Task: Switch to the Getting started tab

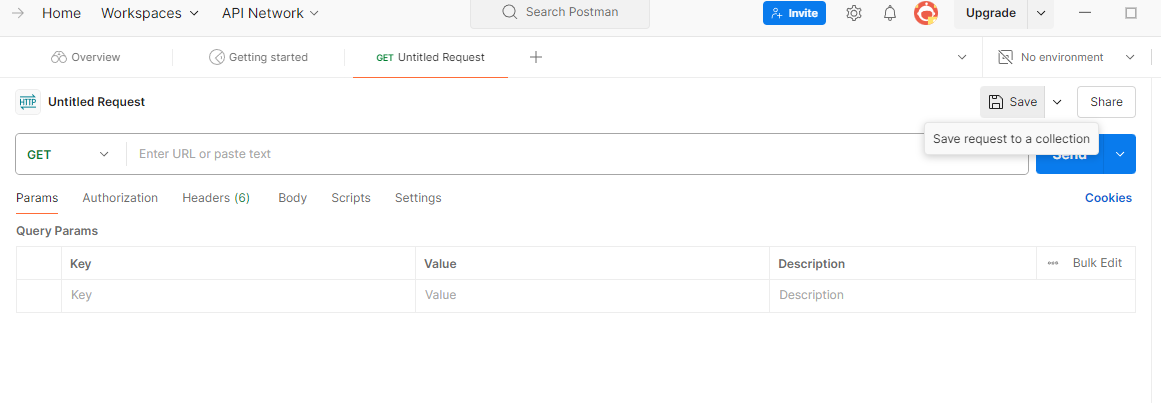Action: 258,57
